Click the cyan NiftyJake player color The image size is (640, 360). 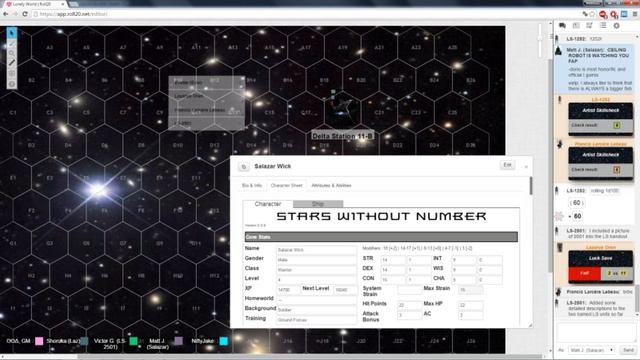(x=224, y=341)
